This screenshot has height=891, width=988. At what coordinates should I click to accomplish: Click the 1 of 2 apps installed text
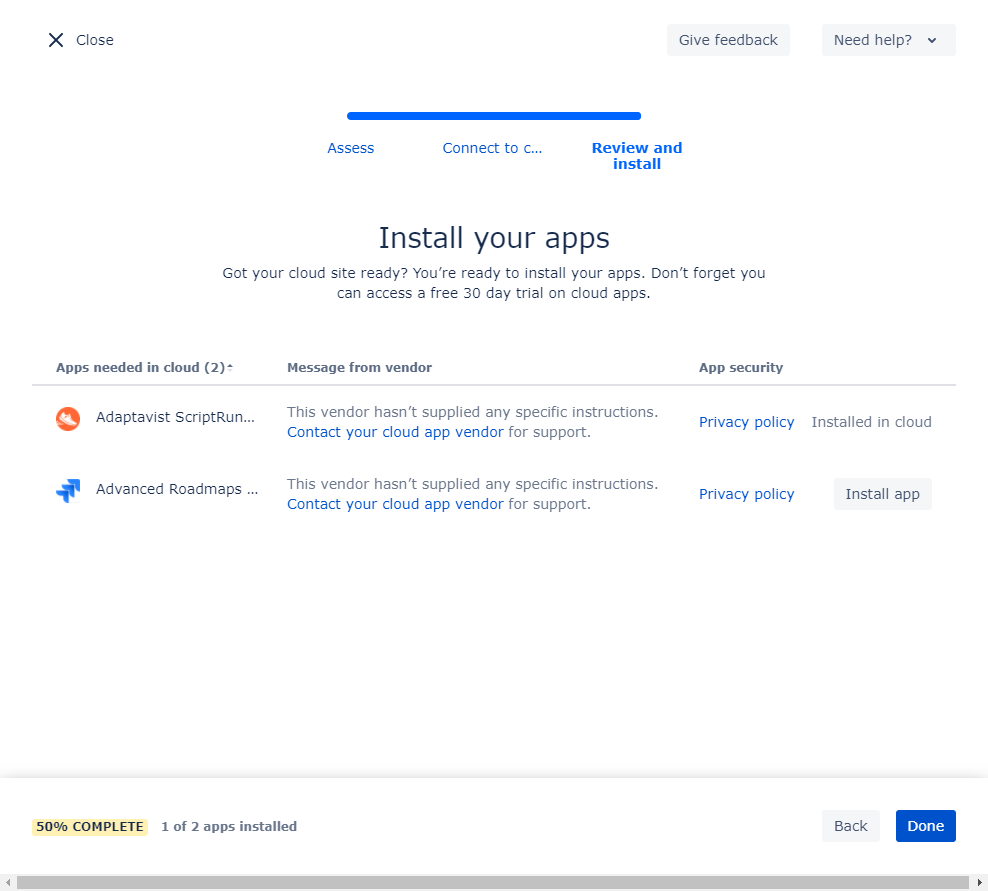point(229,827)
